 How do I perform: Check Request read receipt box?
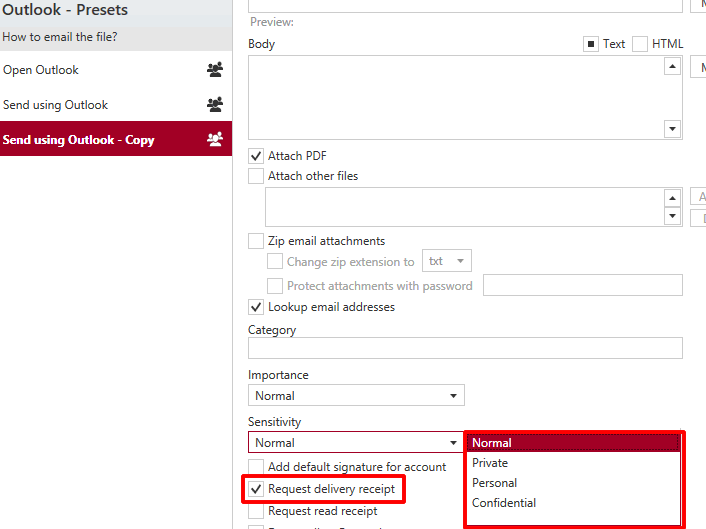tap(256, 511)
